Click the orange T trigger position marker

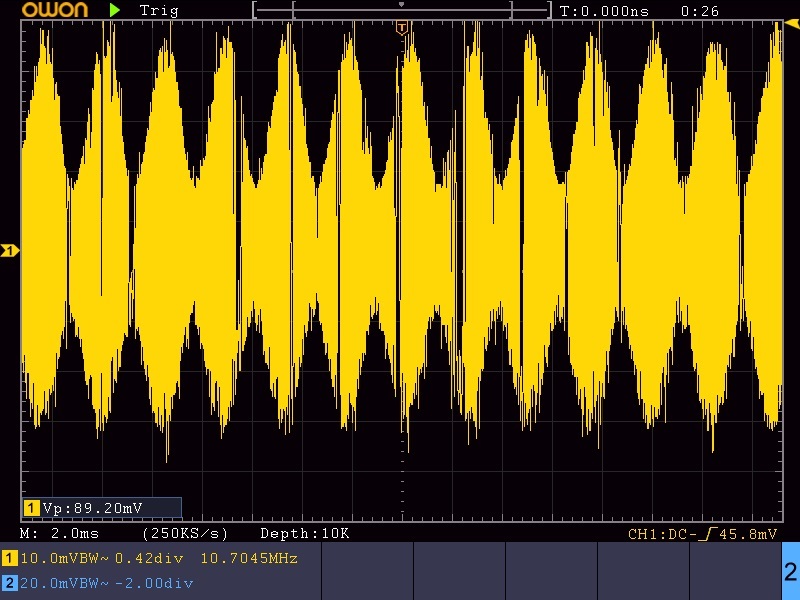[402, 28]
